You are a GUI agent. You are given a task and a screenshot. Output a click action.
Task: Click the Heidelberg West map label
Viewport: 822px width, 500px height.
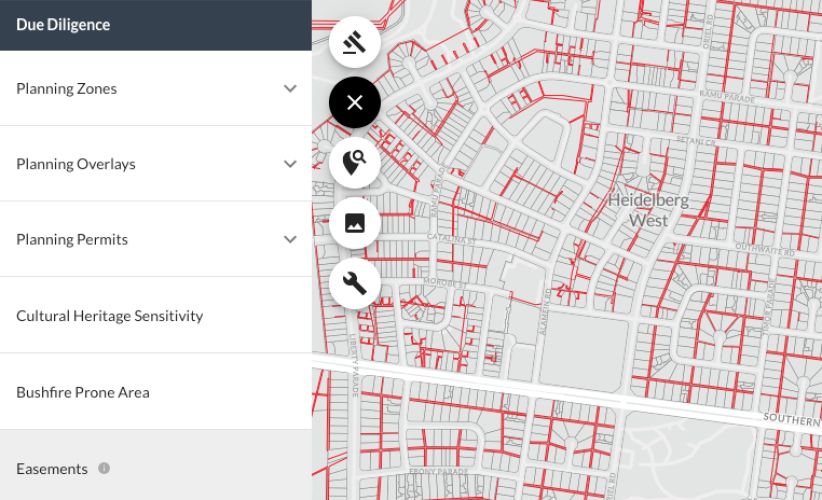tap(648, 210)
